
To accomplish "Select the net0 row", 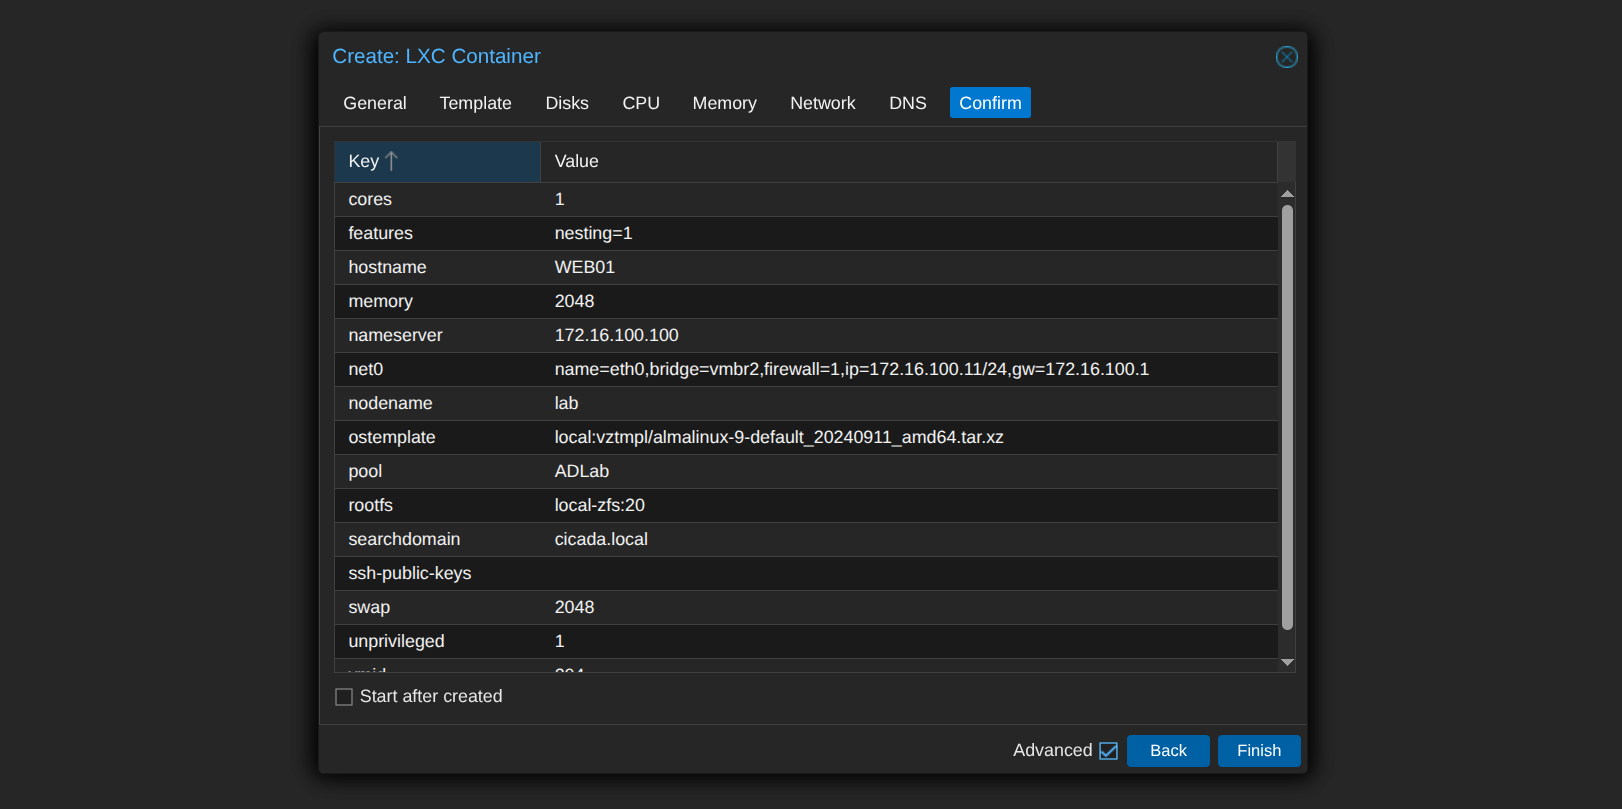I will tap(806, 370).
